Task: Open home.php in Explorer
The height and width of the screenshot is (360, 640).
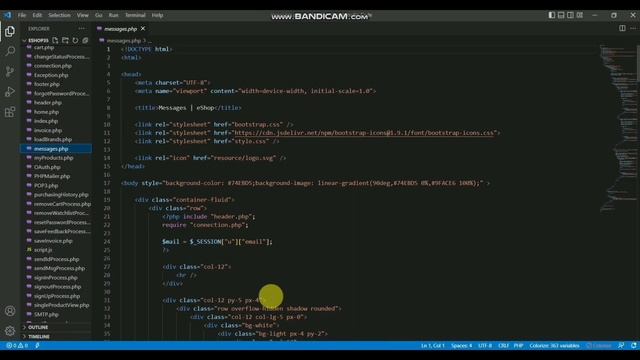Action: 46,112
